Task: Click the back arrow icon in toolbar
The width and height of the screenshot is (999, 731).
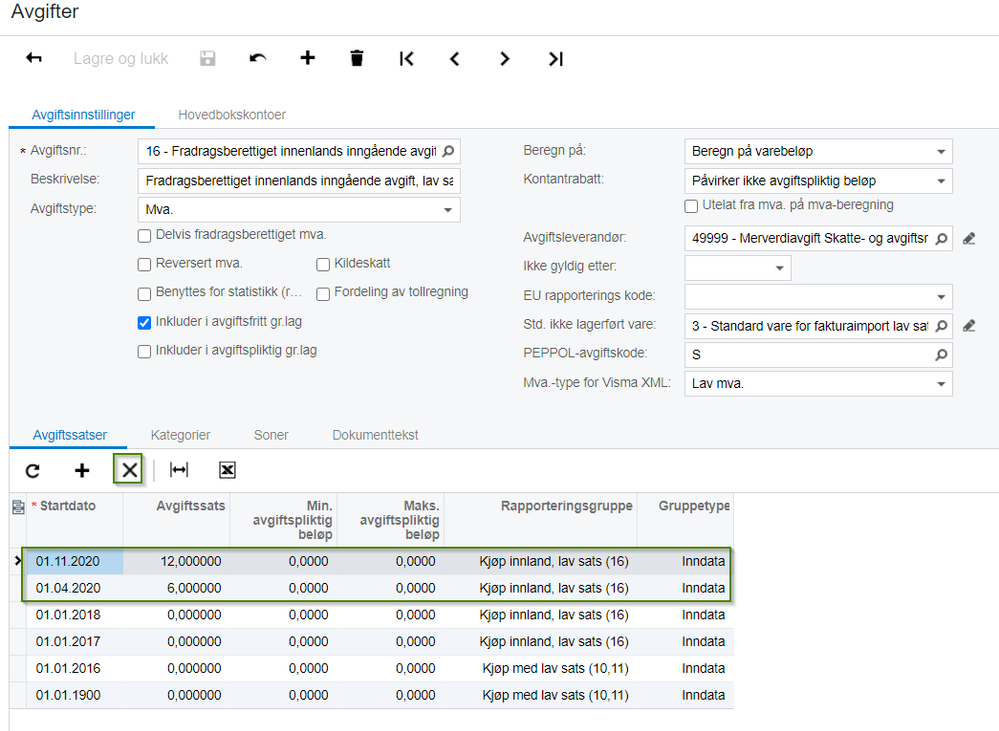Action: coord(34,59)
